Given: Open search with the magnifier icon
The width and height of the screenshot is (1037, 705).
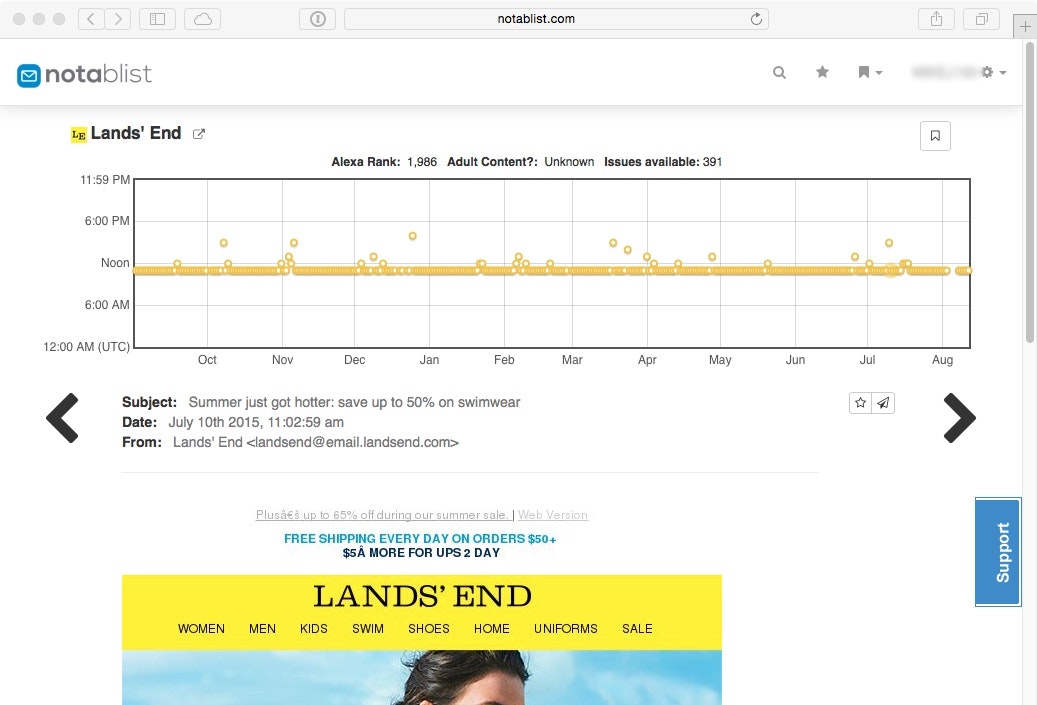Looking at the screenshot, I should [779, 72].
